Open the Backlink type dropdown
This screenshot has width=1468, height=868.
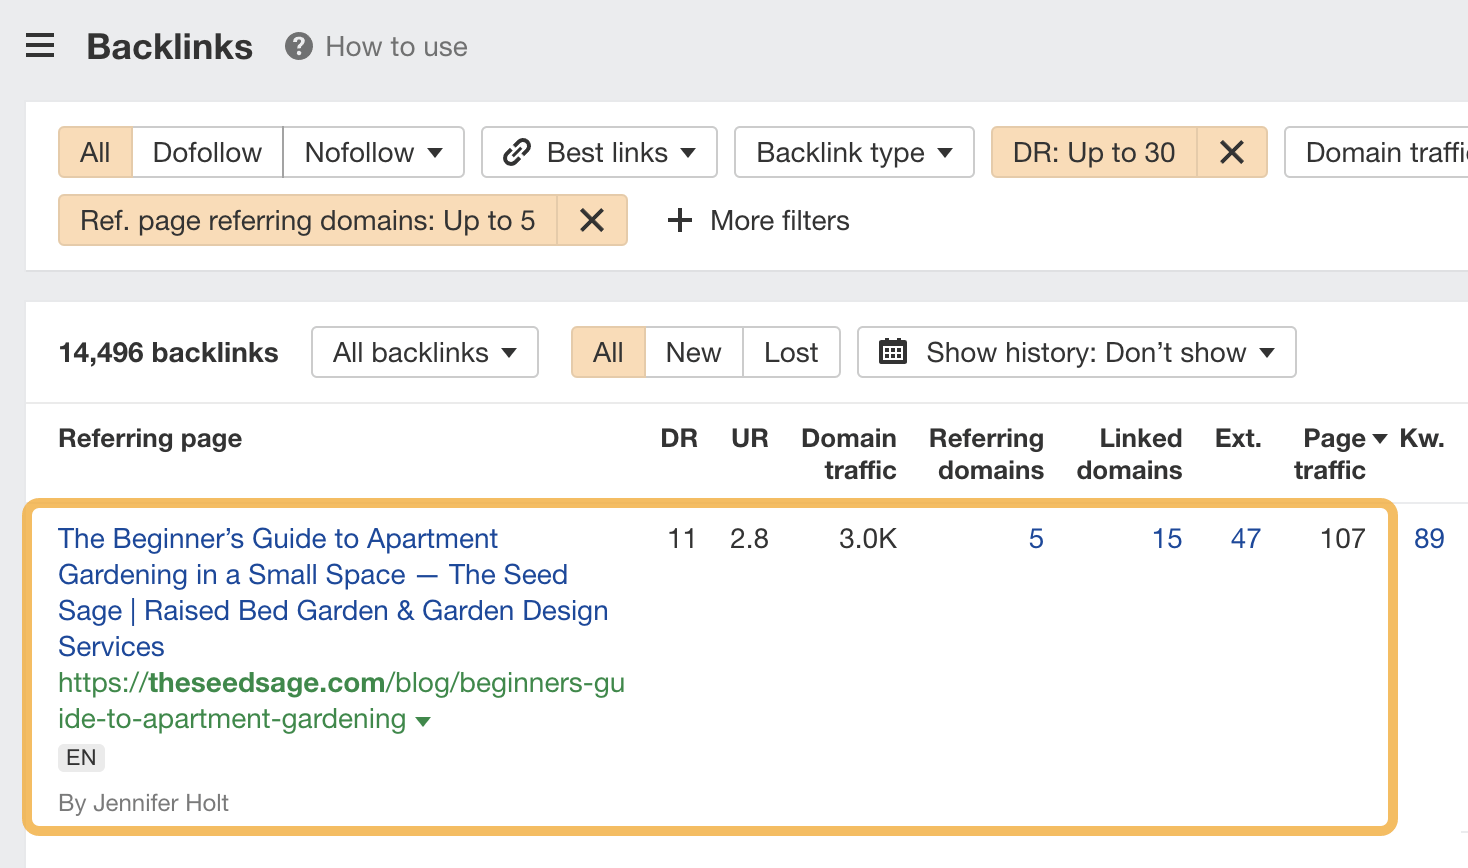pos(853,152)
